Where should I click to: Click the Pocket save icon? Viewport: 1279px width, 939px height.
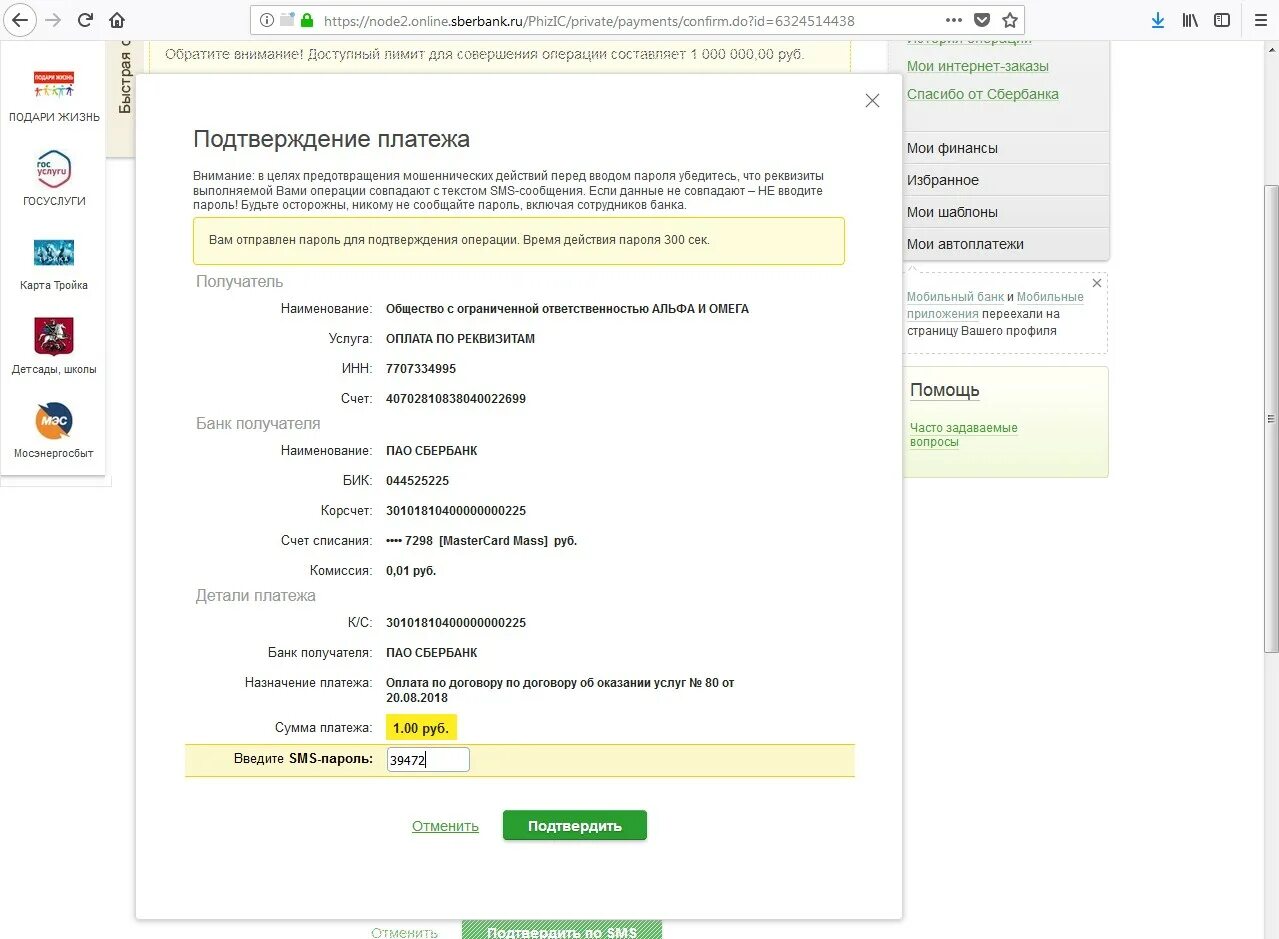point(982,20)
